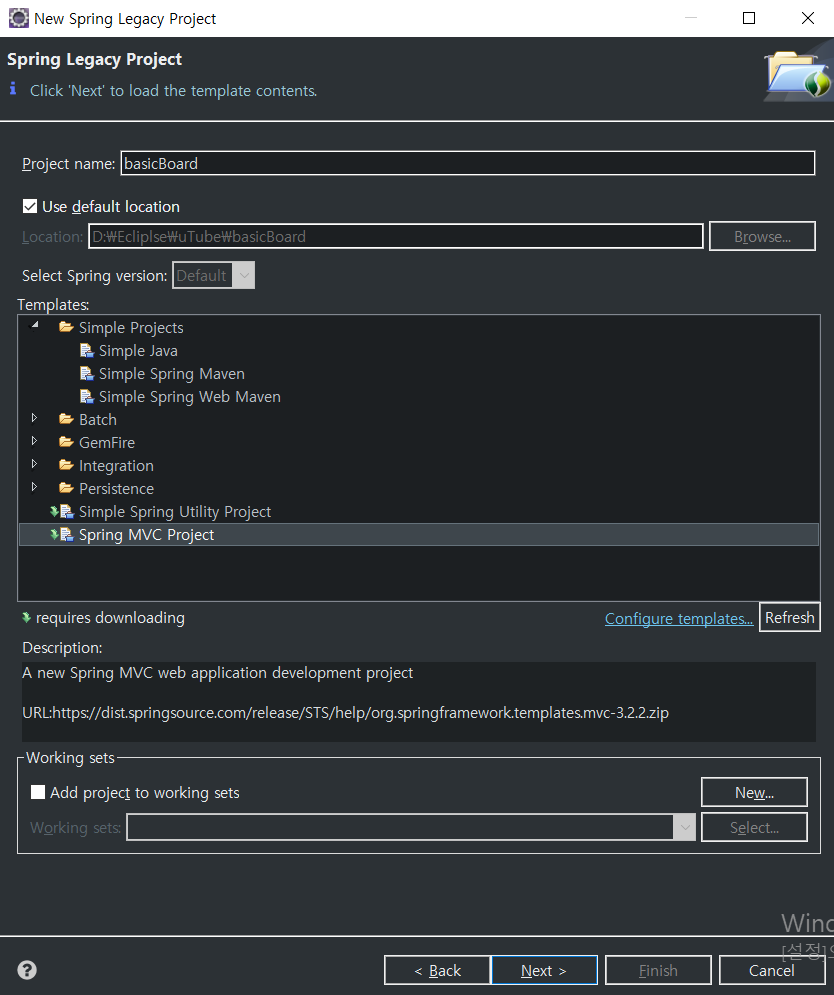Select the Simple Spring Web Maven template

coord(190,397)
